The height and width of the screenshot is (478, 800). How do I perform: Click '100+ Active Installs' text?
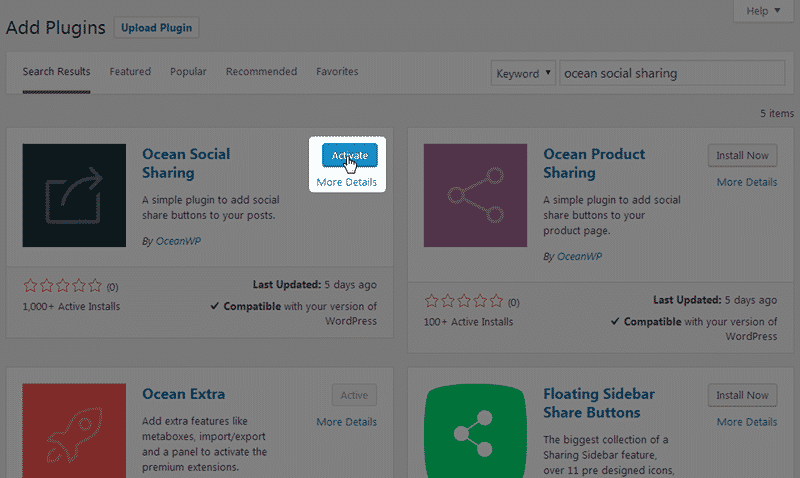click(468, 322)
